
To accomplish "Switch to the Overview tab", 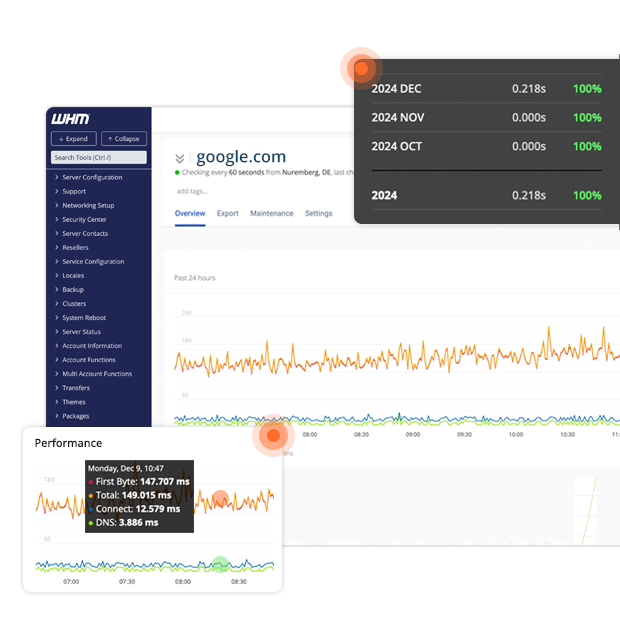I will pyautogui.click(x=190, y=213).
